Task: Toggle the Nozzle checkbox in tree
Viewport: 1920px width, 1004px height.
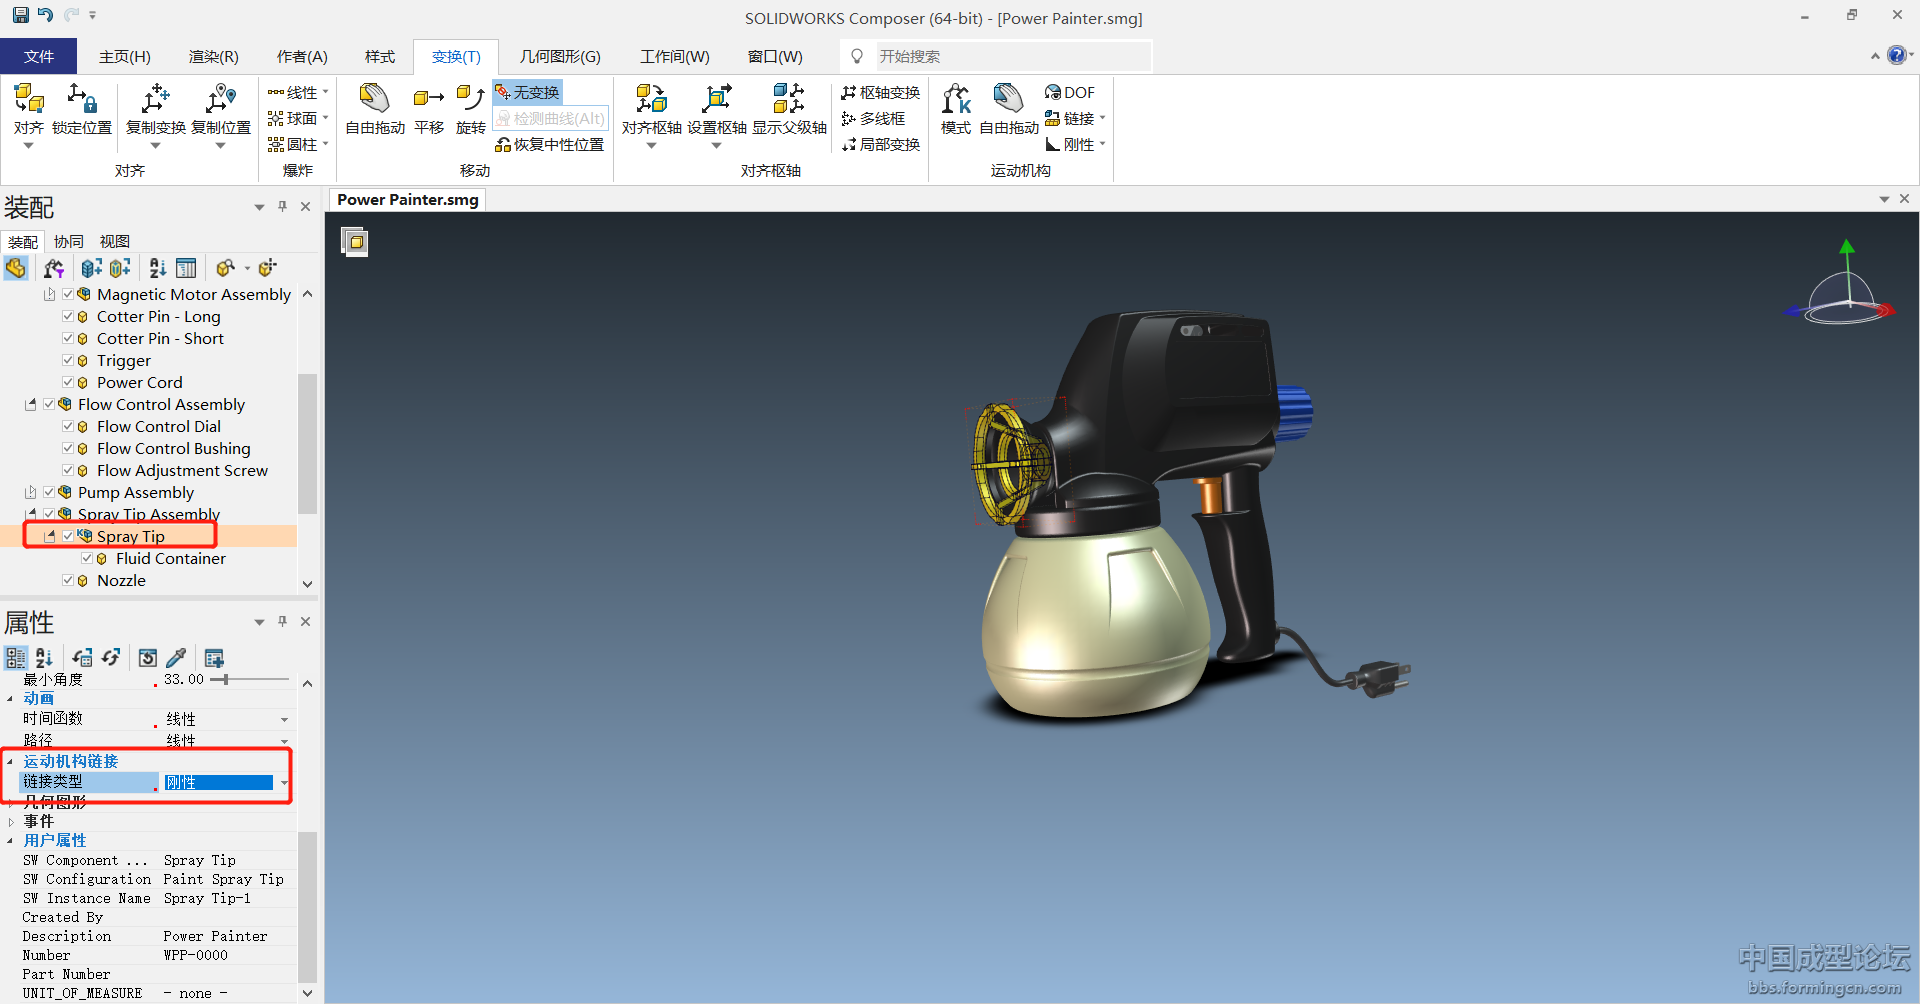Action: click(68, 580)
